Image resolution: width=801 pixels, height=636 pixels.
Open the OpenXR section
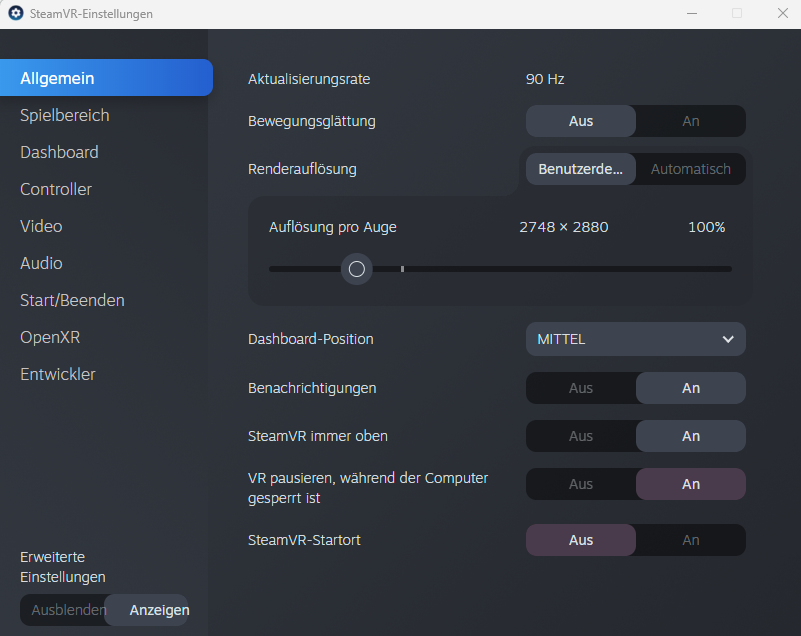pos(50,337)
